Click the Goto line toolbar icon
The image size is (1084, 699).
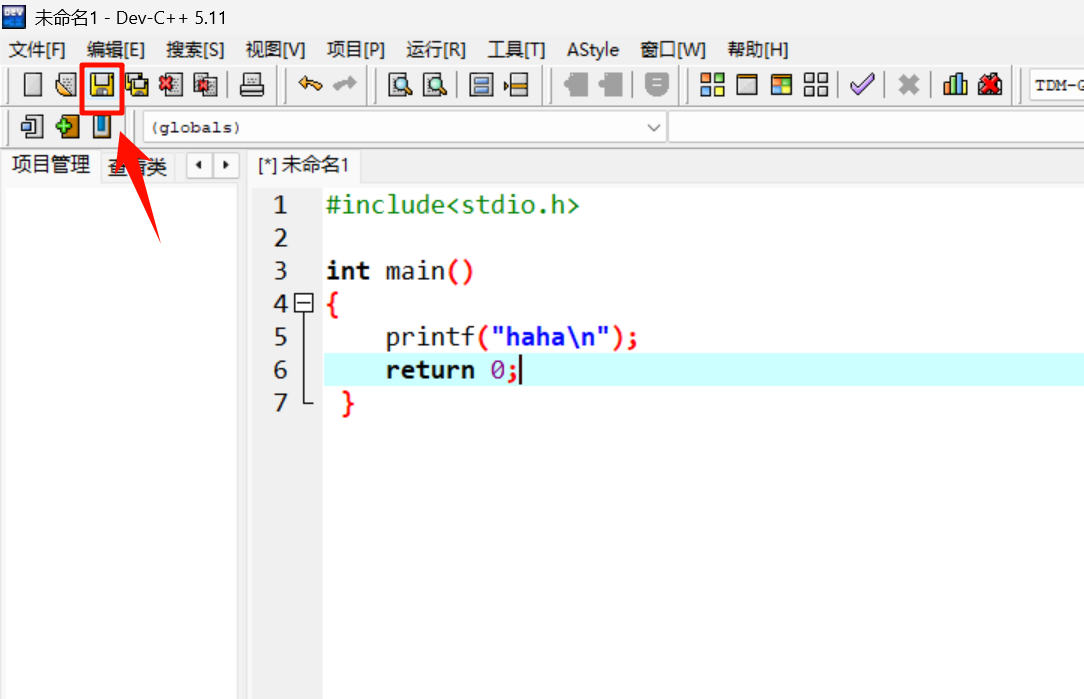516,85
